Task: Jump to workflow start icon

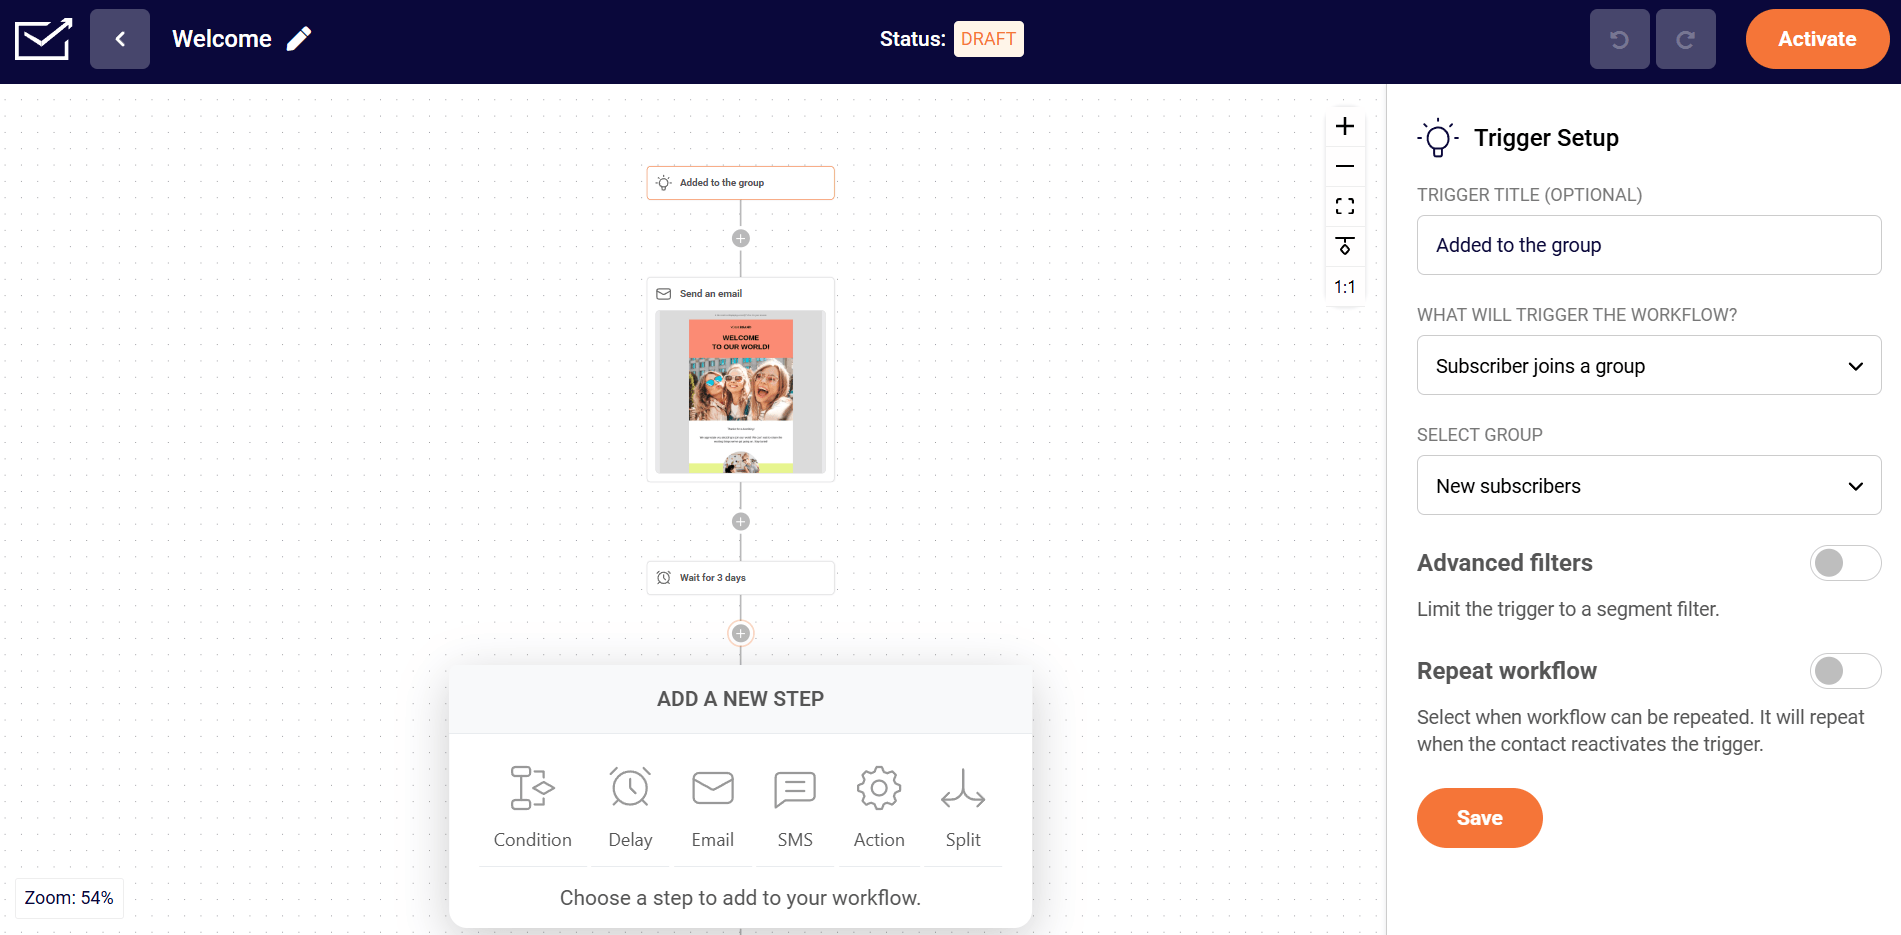Action: pyautogui.click(x=1345, y=246)
